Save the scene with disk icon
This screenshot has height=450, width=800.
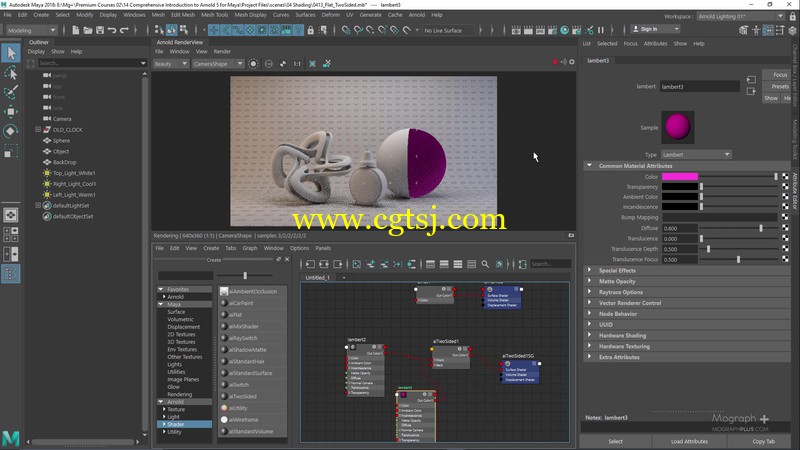(x=99, y=30)
